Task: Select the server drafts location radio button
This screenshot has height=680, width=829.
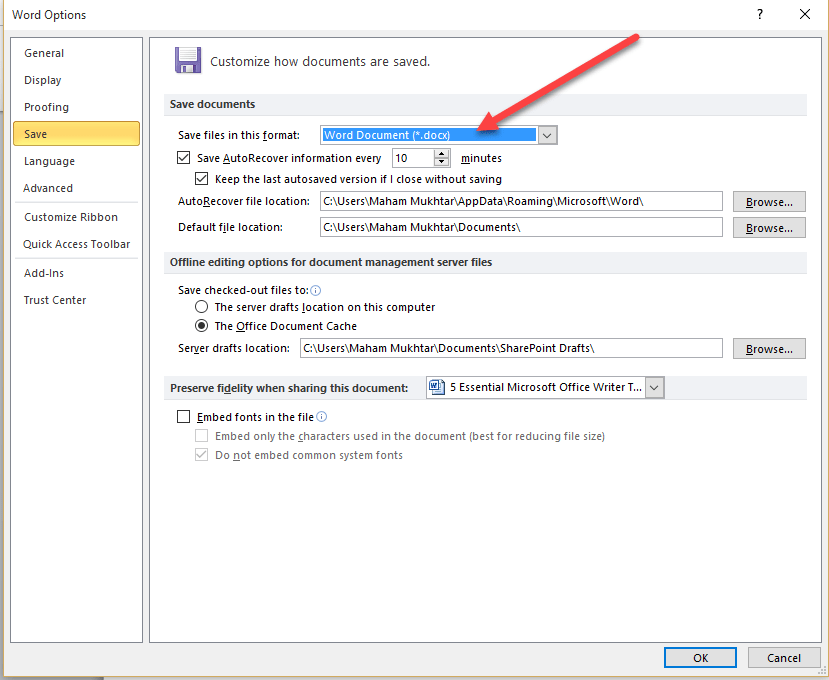Action: click(x=201, y=307)
